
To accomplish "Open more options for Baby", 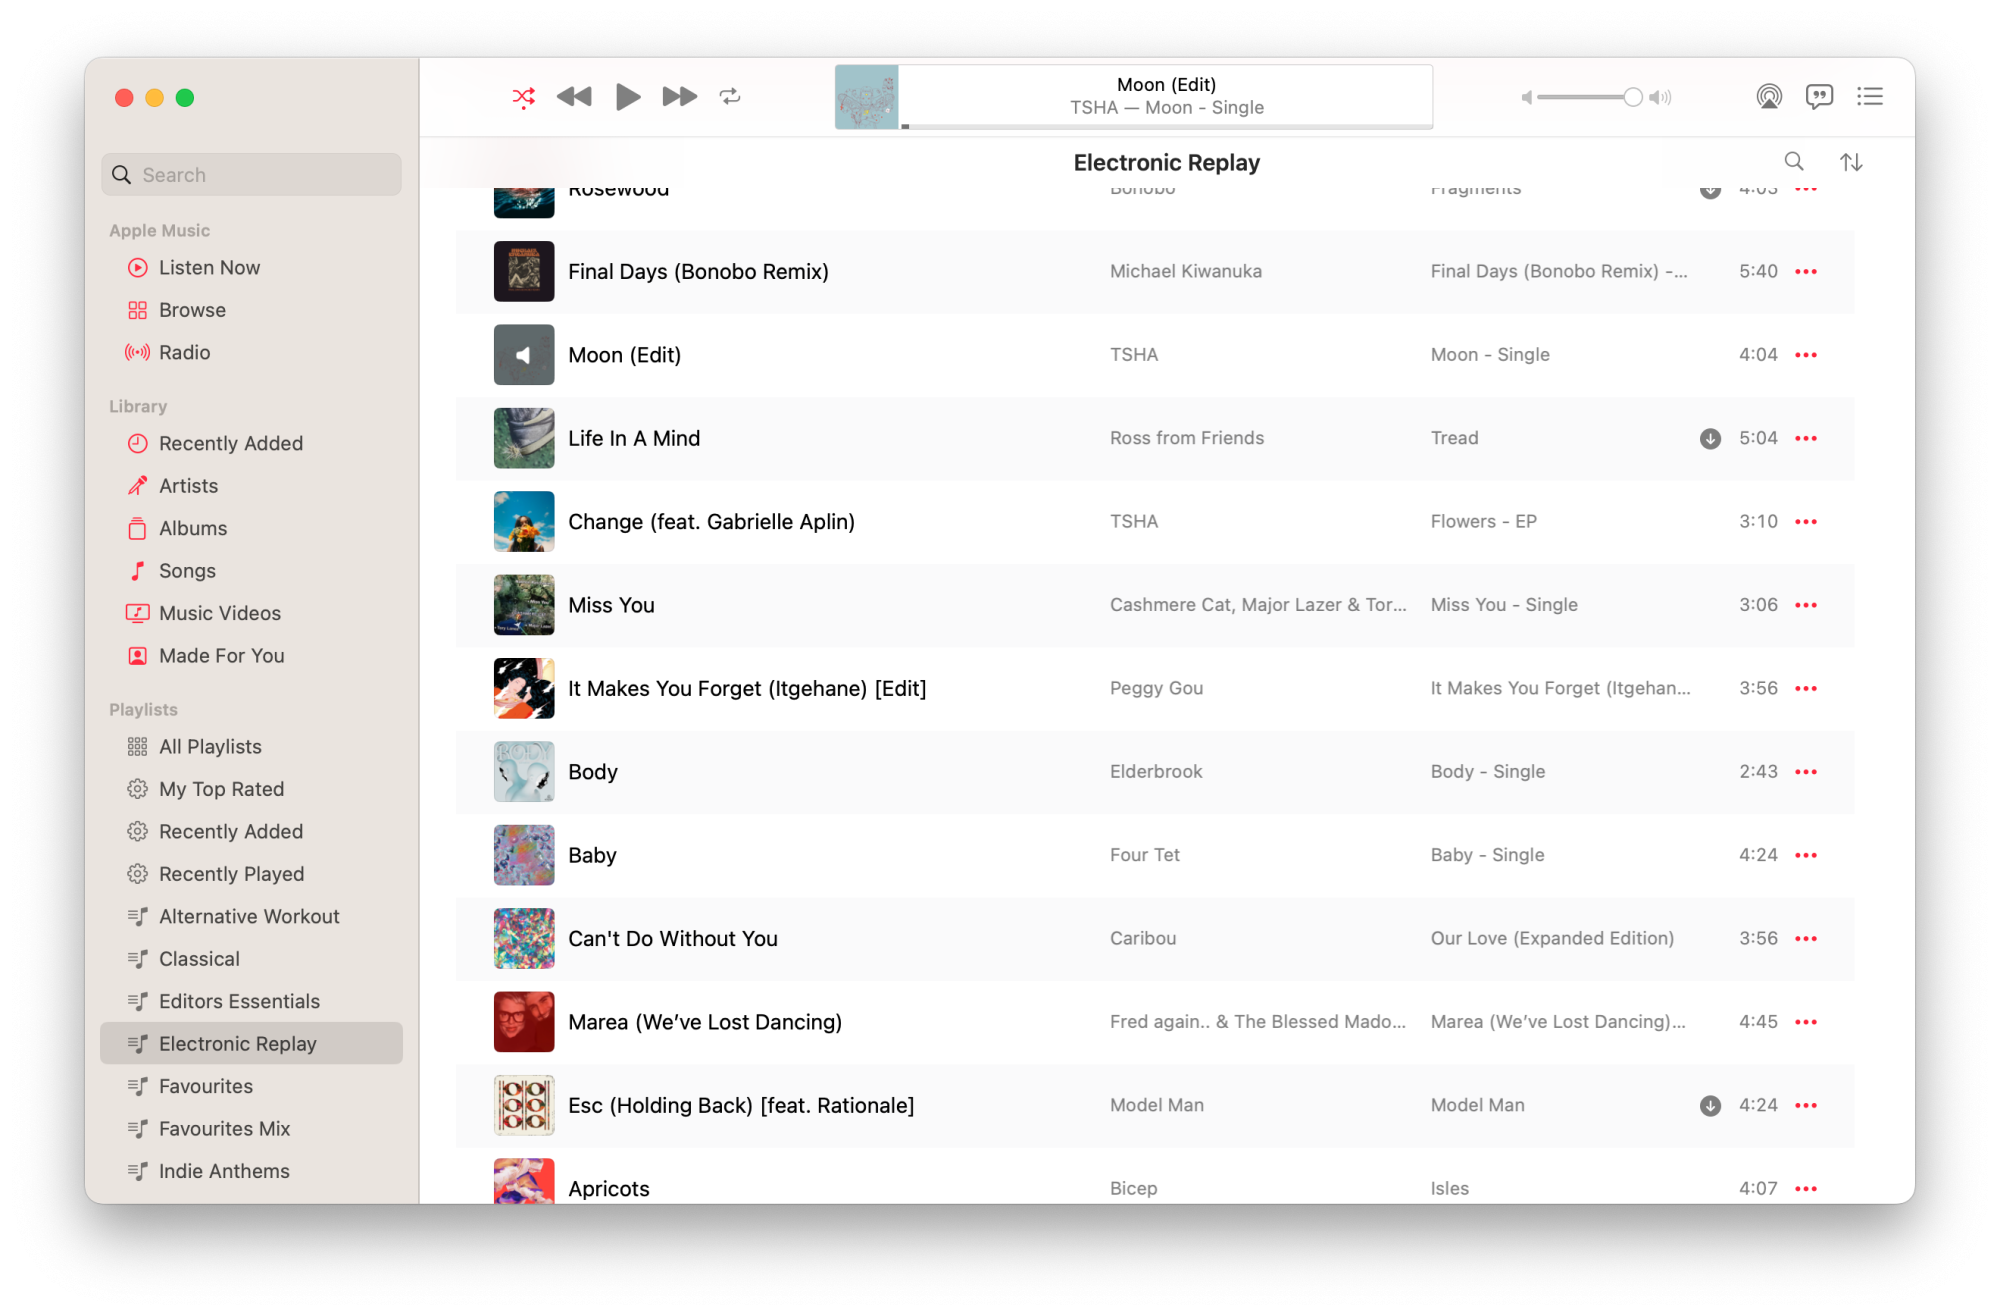I will [1806, 856].
